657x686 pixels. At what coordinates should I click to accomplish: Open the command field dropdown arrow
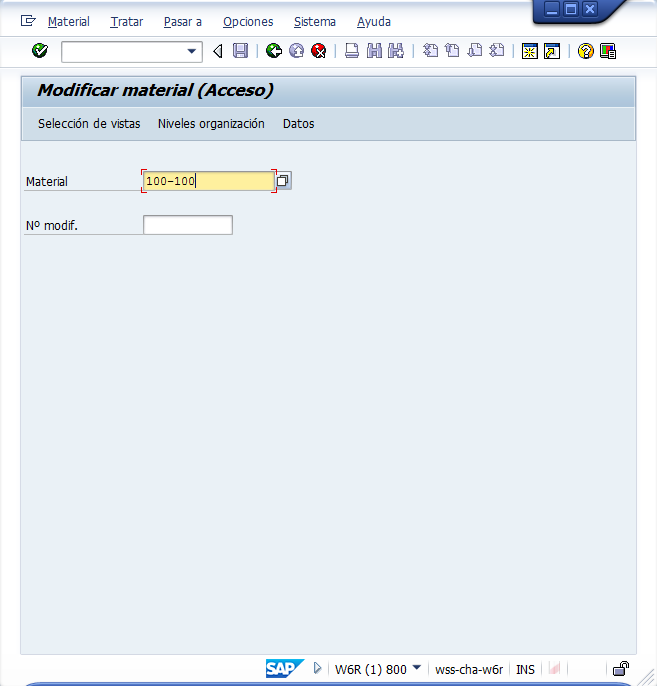point(191,52)
